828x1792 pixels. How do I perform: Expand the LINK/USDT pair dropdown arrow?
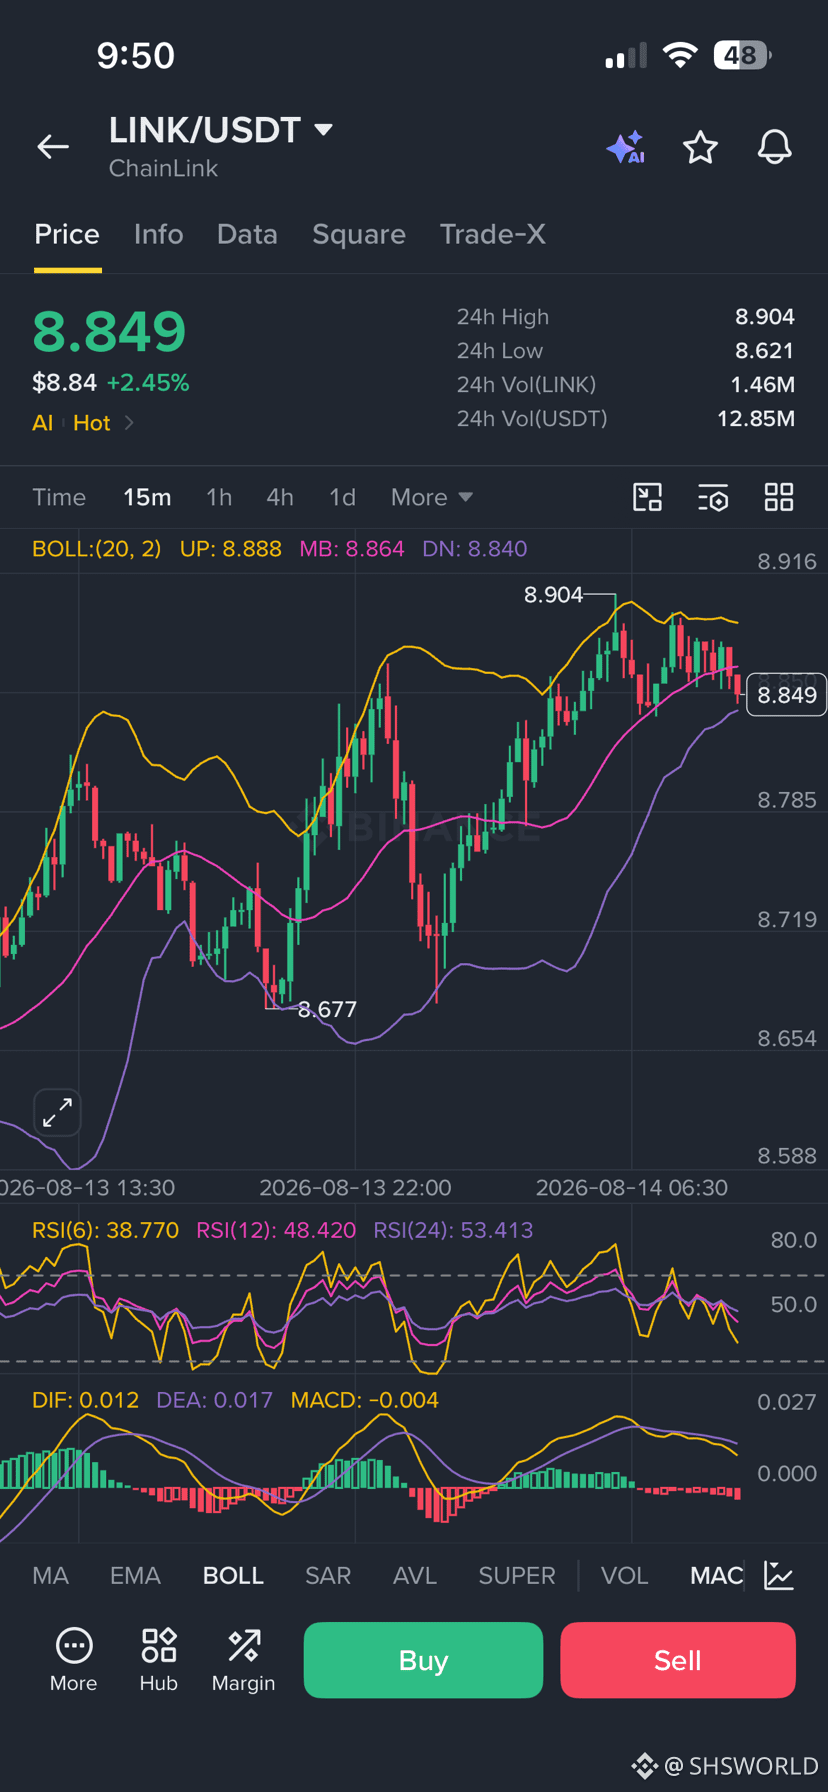[x=323, y=130]
